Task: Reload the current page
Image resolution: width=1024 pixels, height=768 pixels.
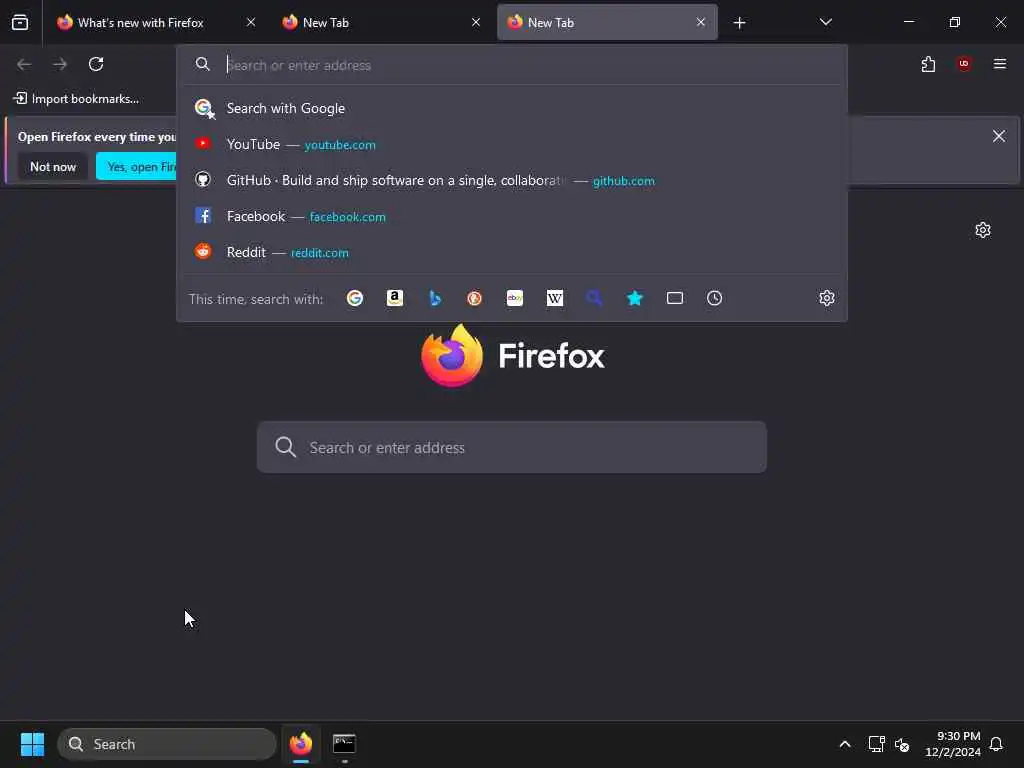Action: (x=96, y=64)
